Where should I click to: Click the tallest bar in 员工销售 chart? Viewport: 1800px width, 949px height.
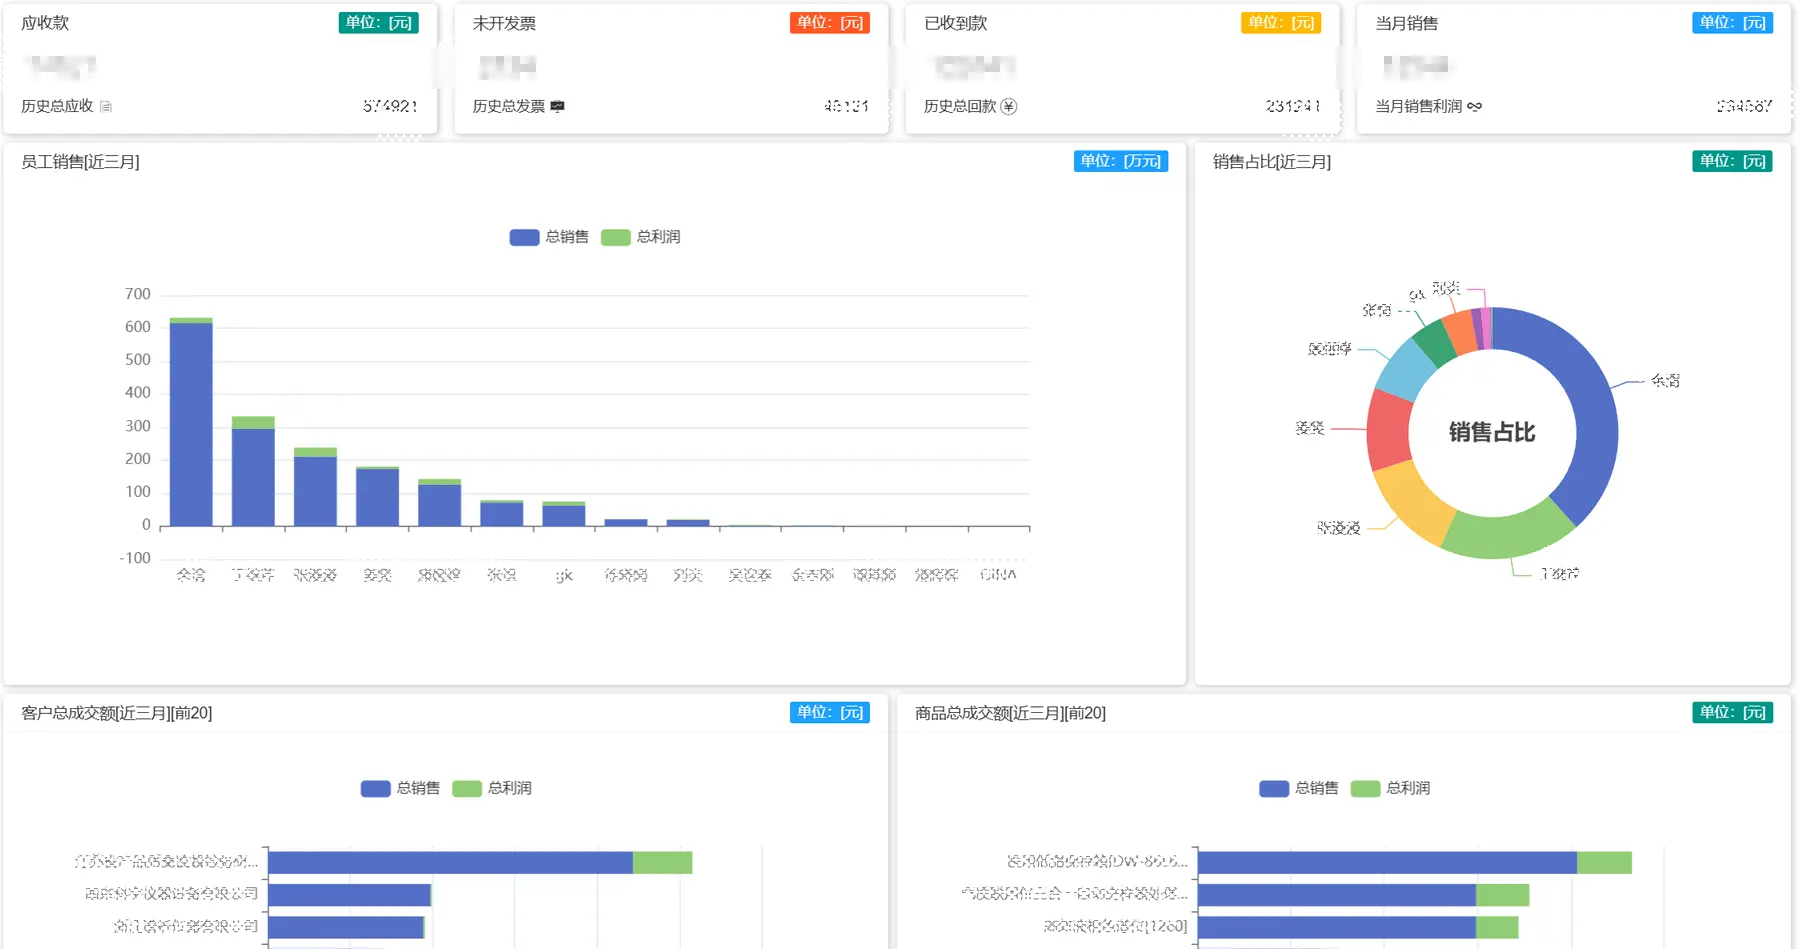[190, 420]
